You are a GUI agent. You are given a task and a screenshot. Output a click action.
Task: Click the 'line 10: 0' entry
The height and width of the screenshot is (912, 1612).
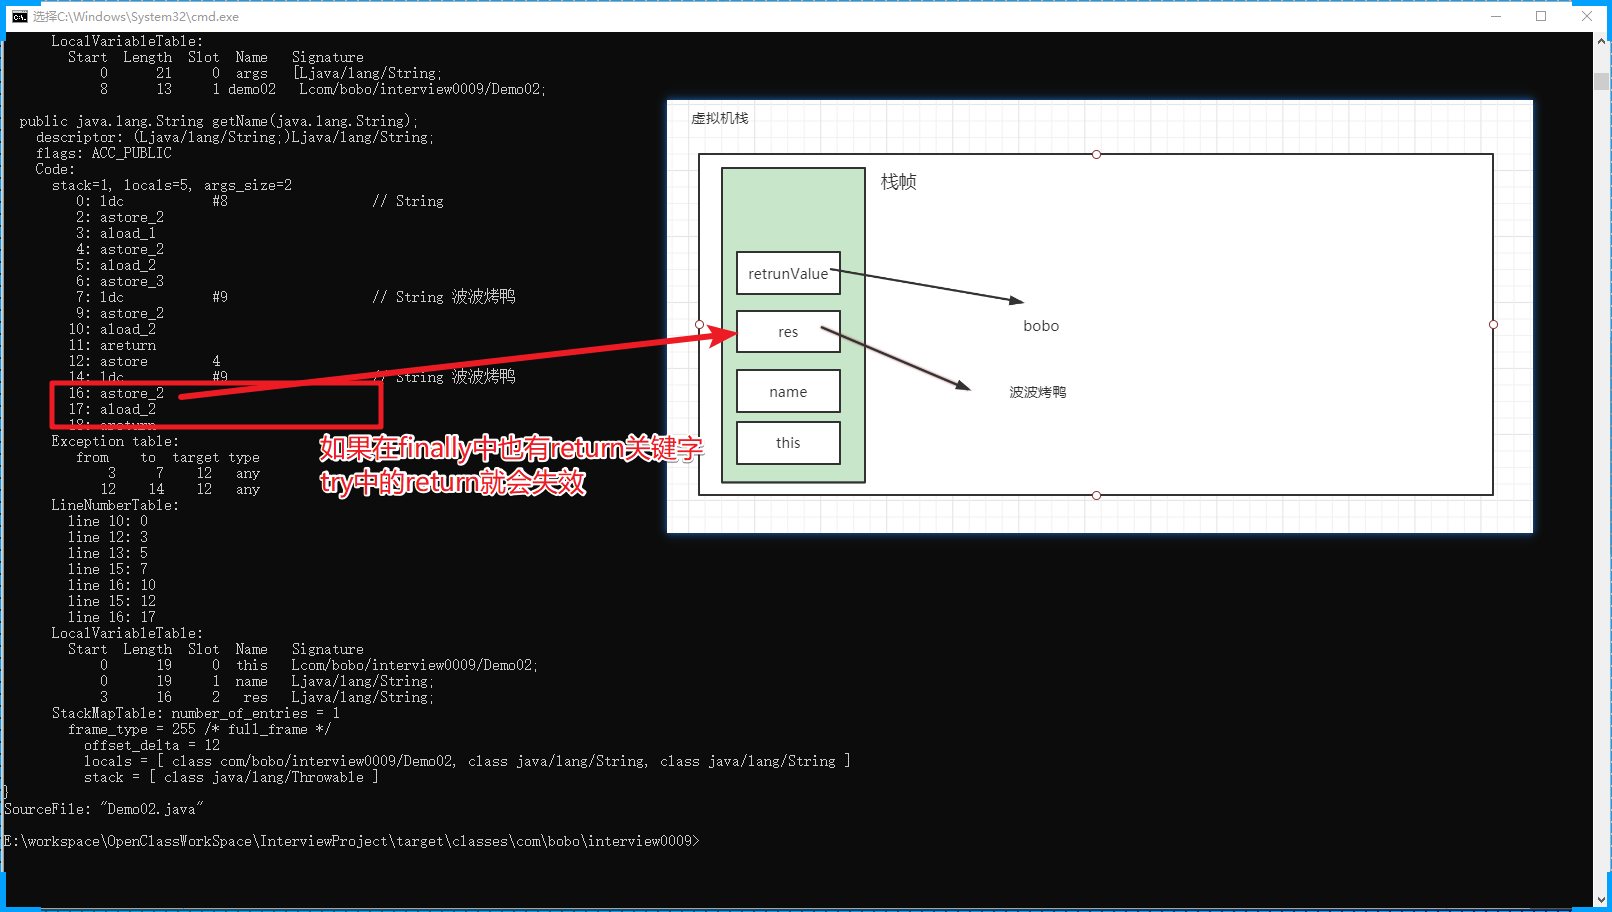(108, 521)
